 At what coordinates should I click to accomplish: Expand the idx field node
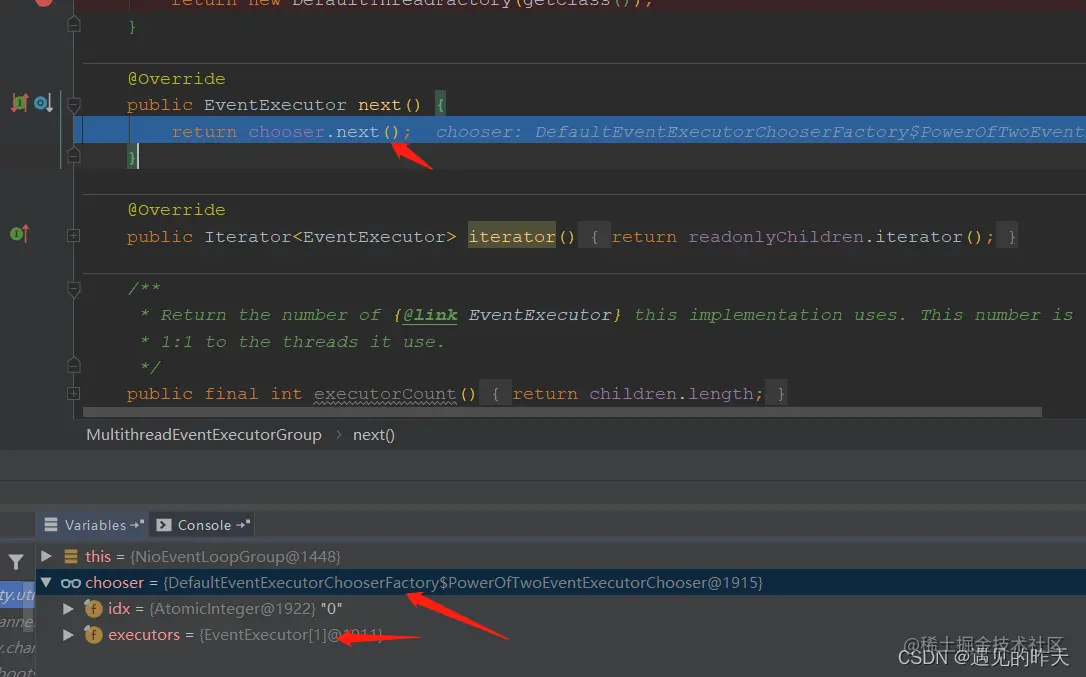pyautogui.click(x=68, y=608)
